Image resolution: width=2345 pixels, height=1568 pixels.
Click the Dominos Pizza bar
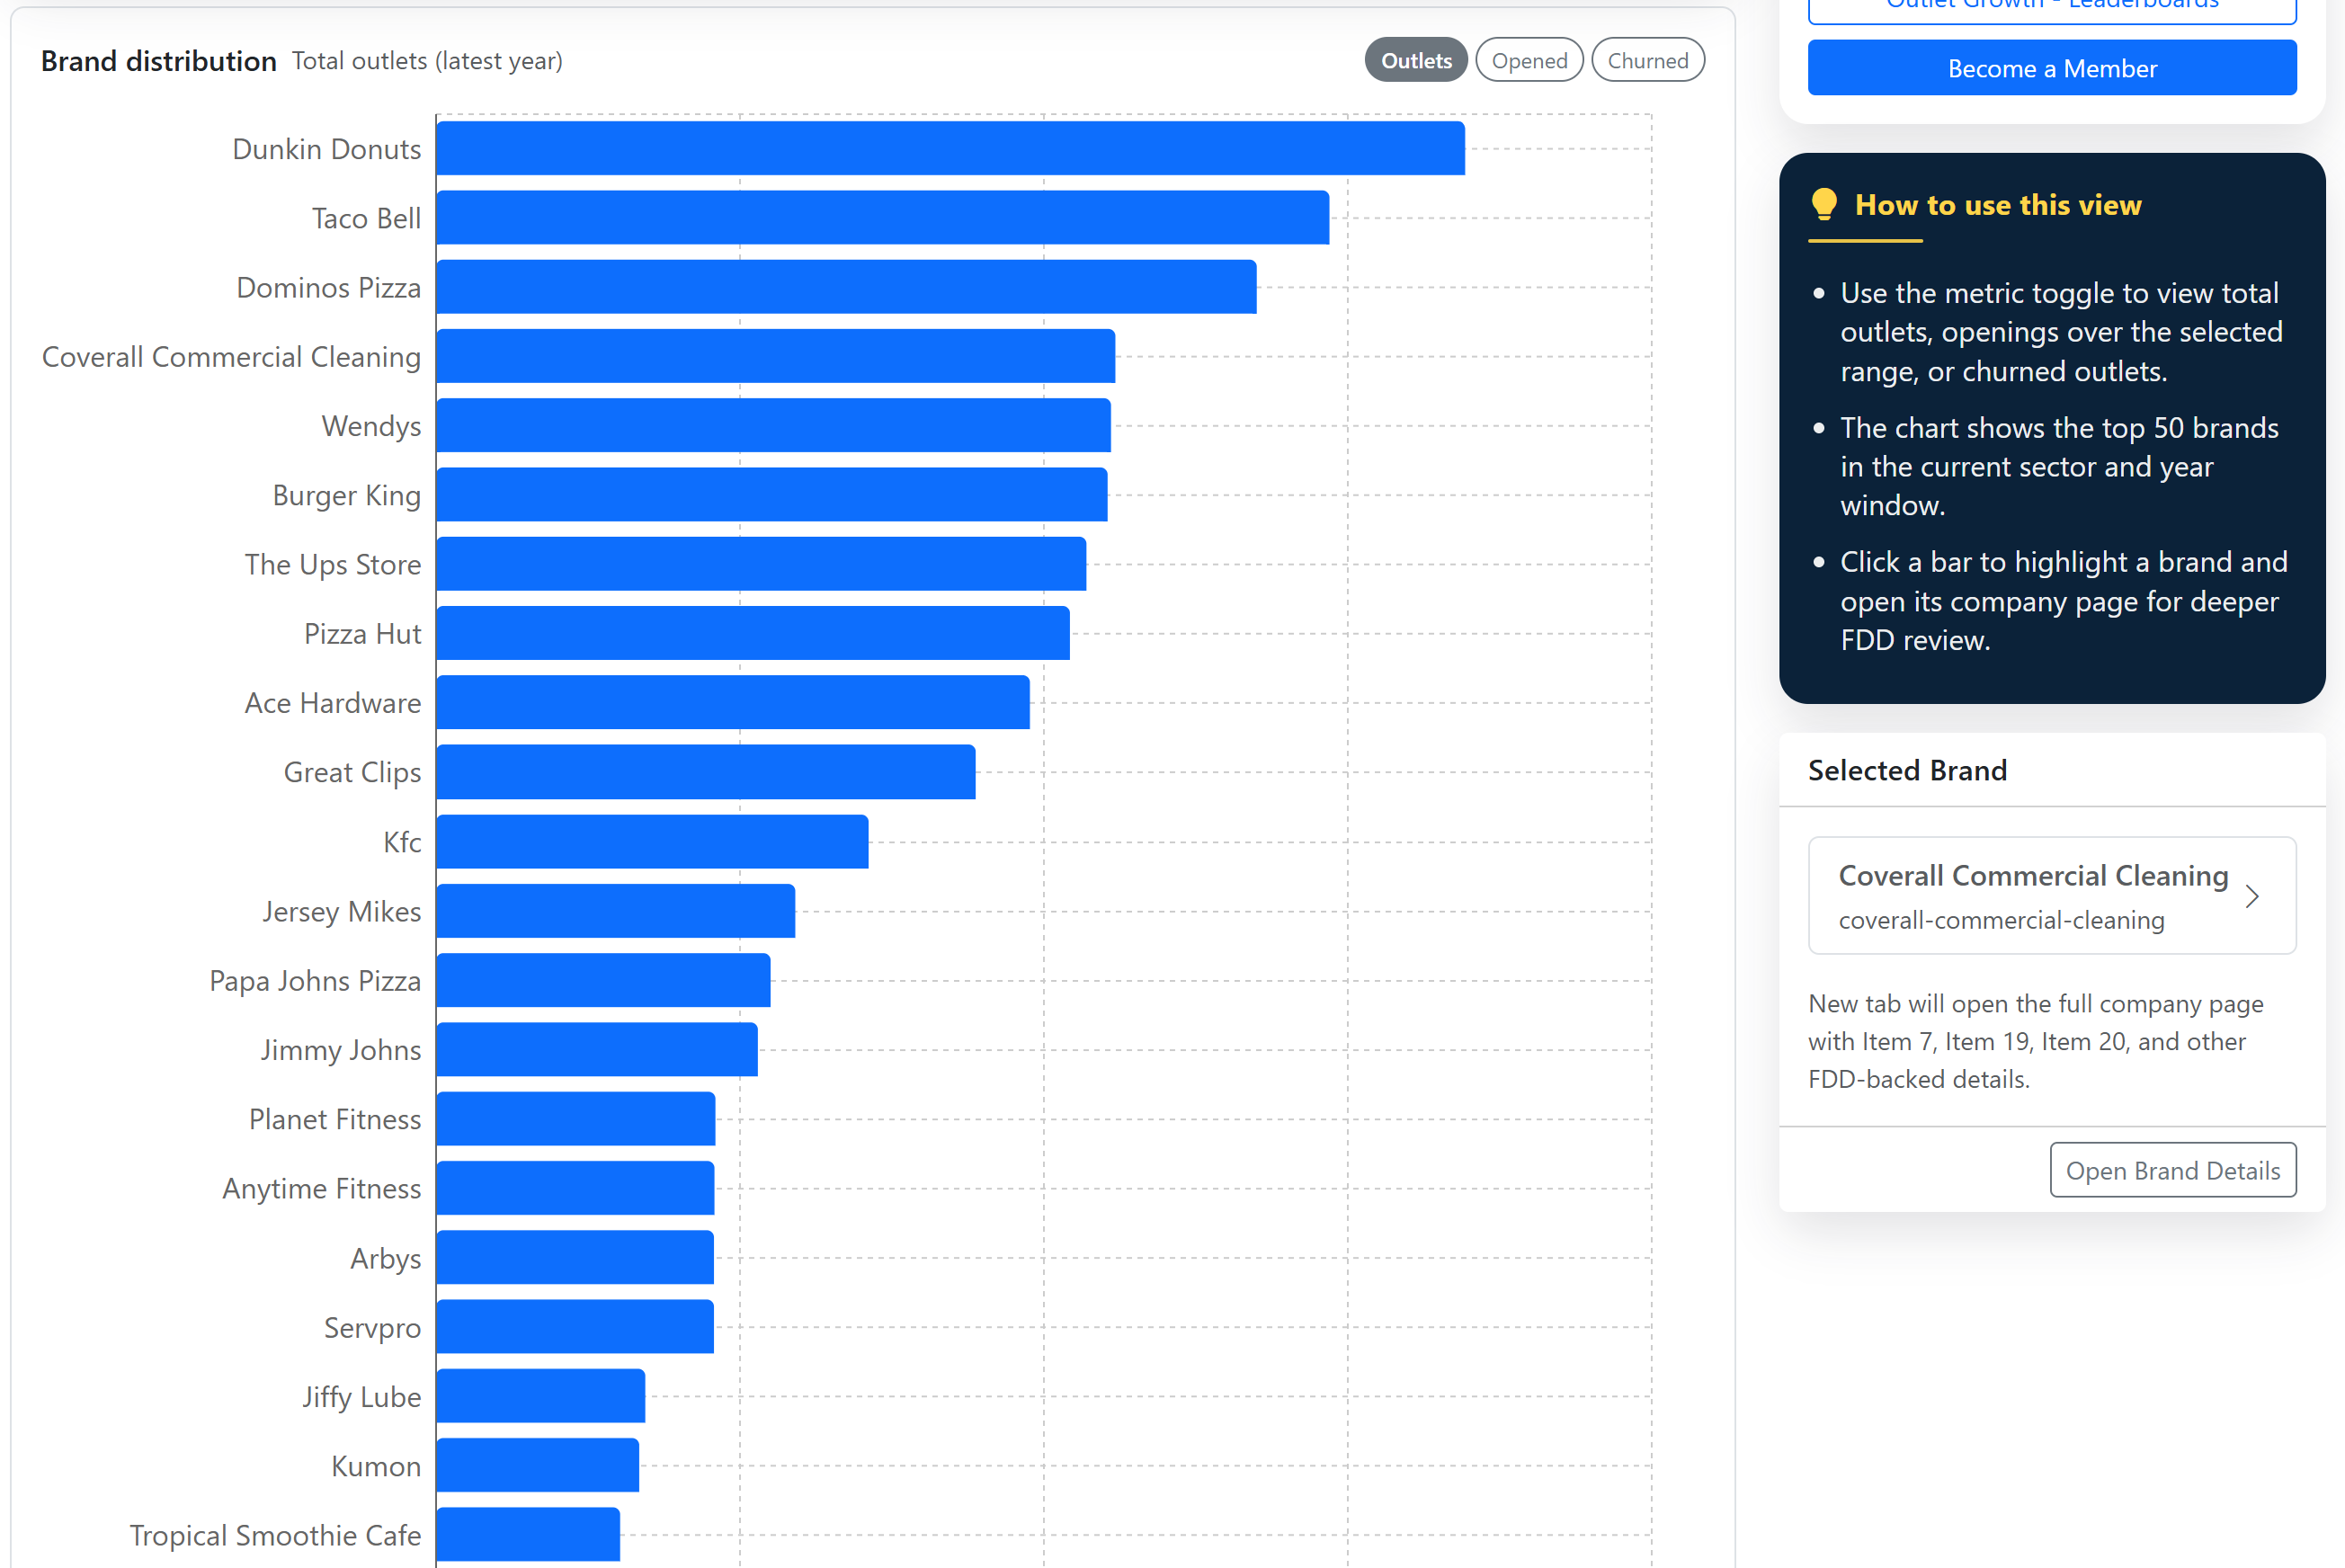coord(845,287)
